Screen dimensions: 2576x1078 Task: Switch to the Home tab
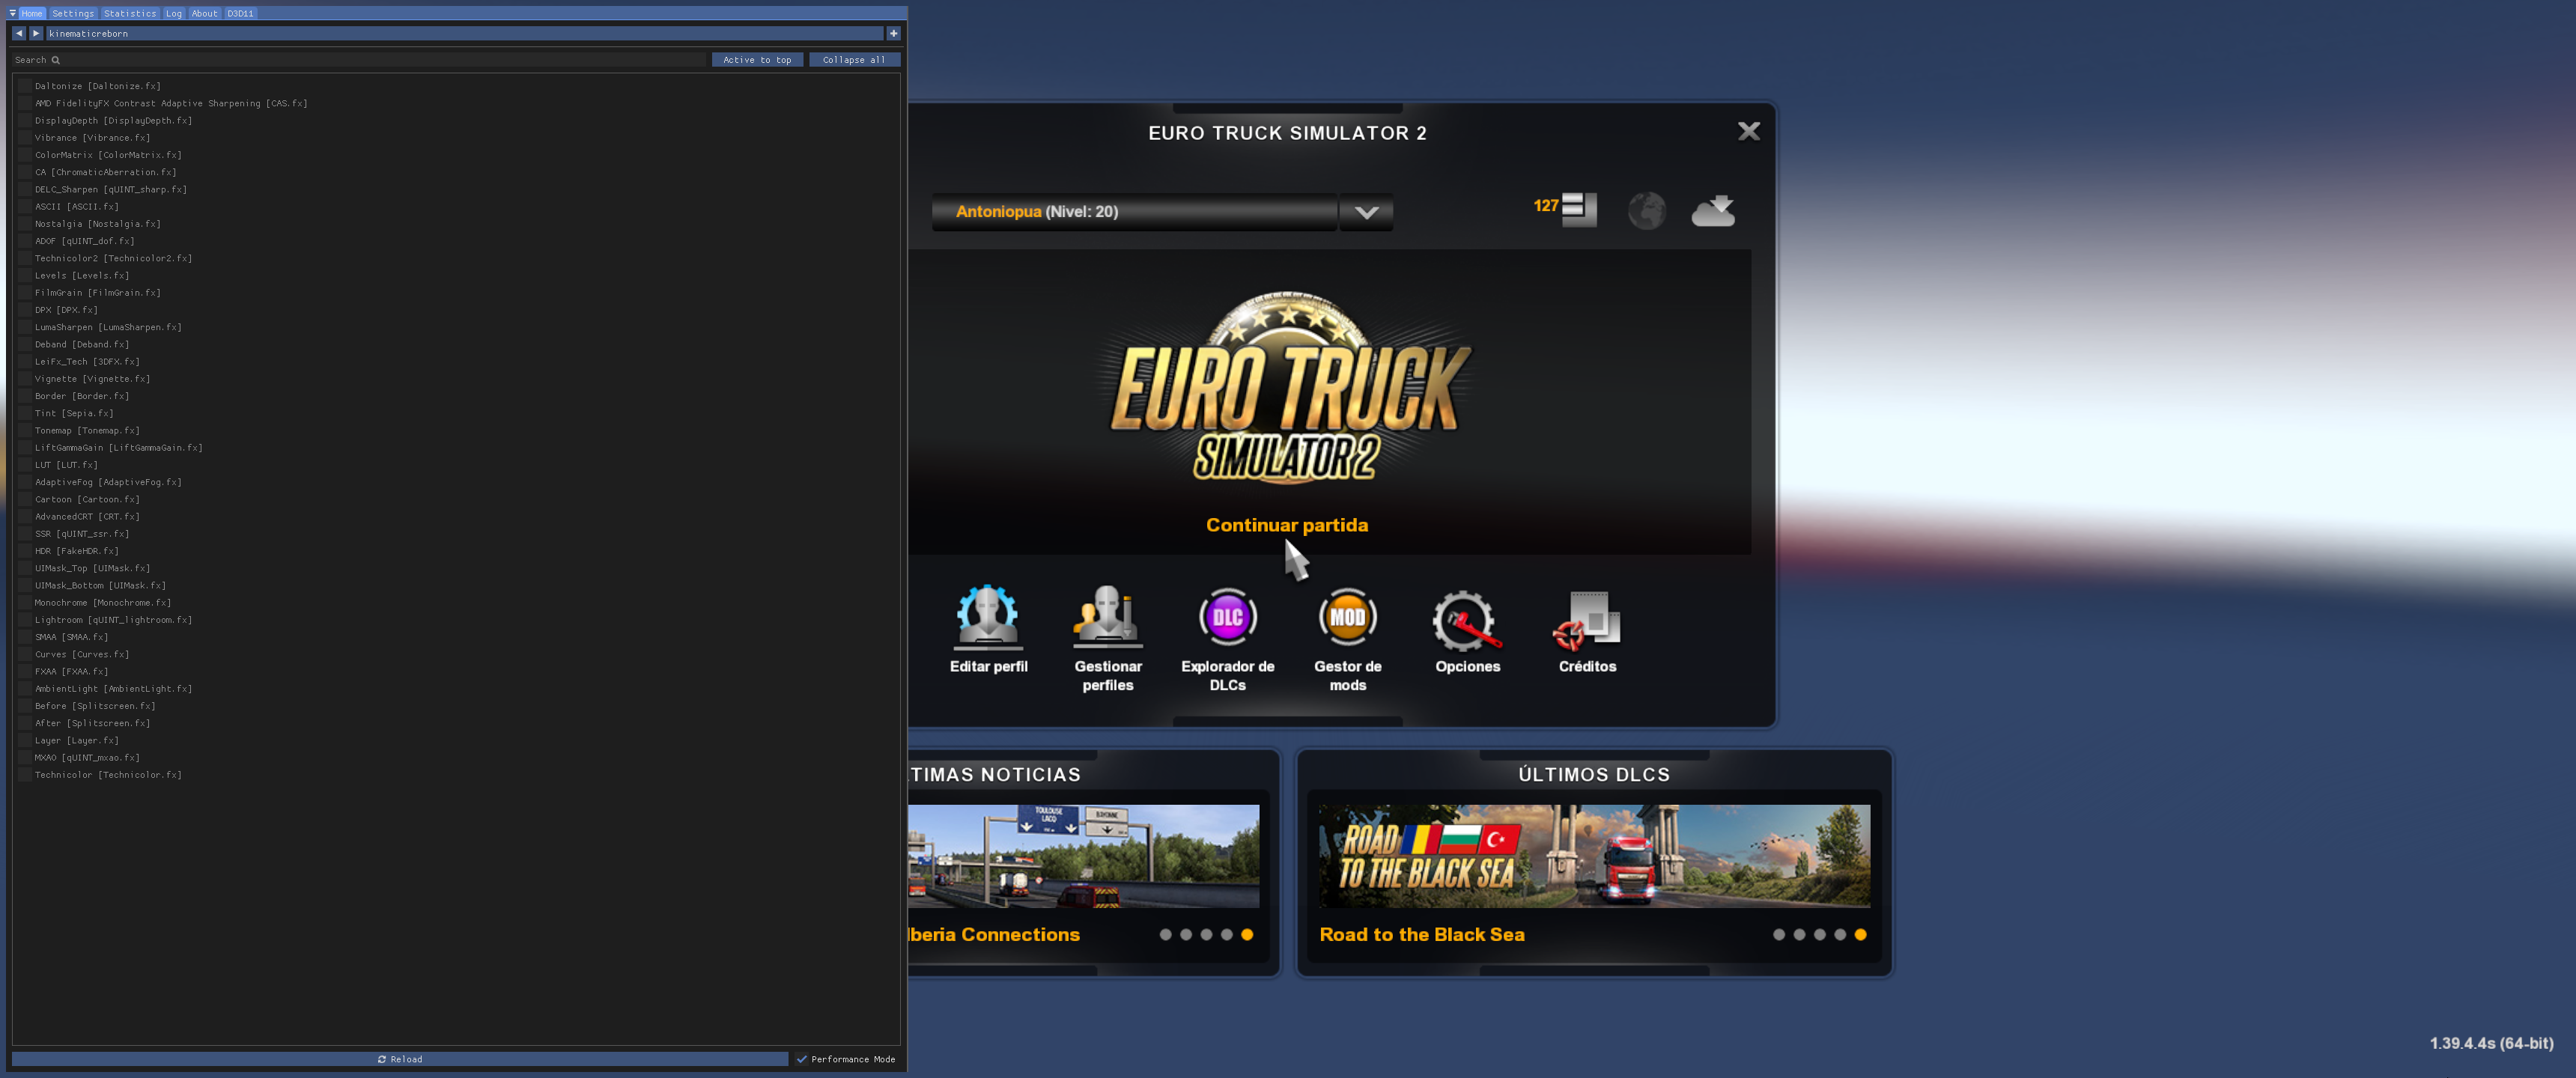point(32,13)
